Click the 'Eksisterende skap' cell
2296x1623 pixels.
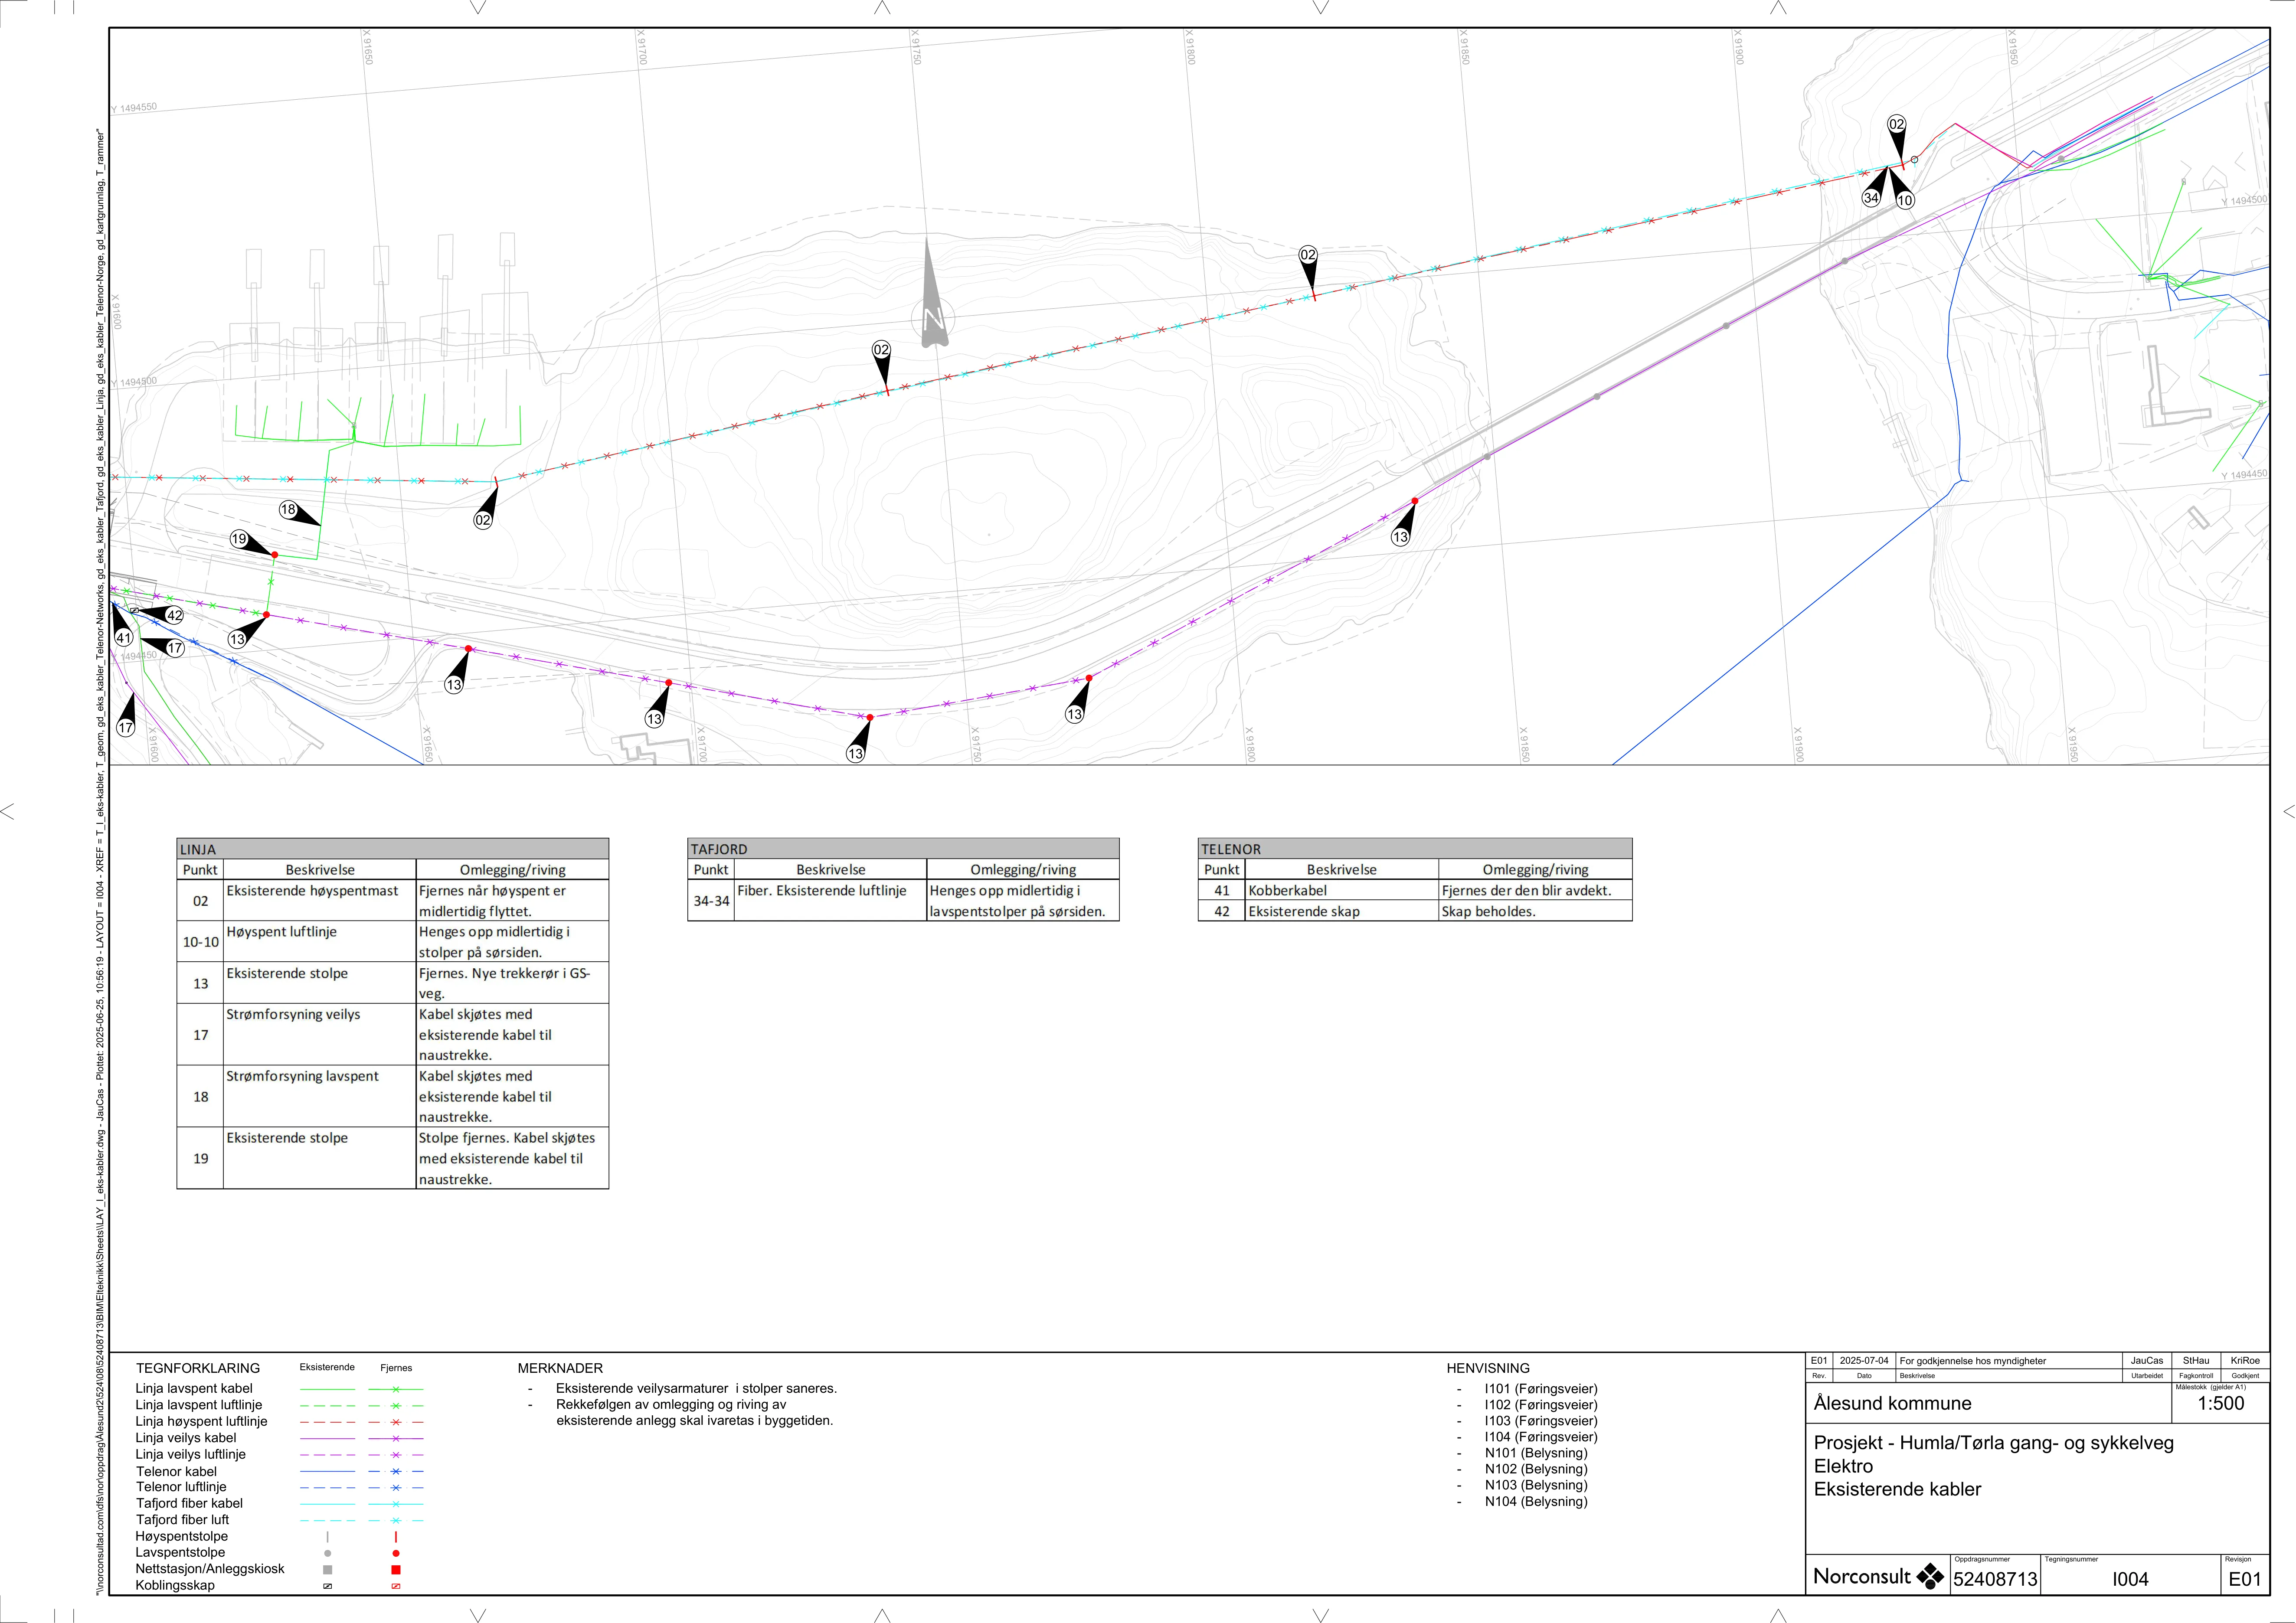tap(1341, 911)
